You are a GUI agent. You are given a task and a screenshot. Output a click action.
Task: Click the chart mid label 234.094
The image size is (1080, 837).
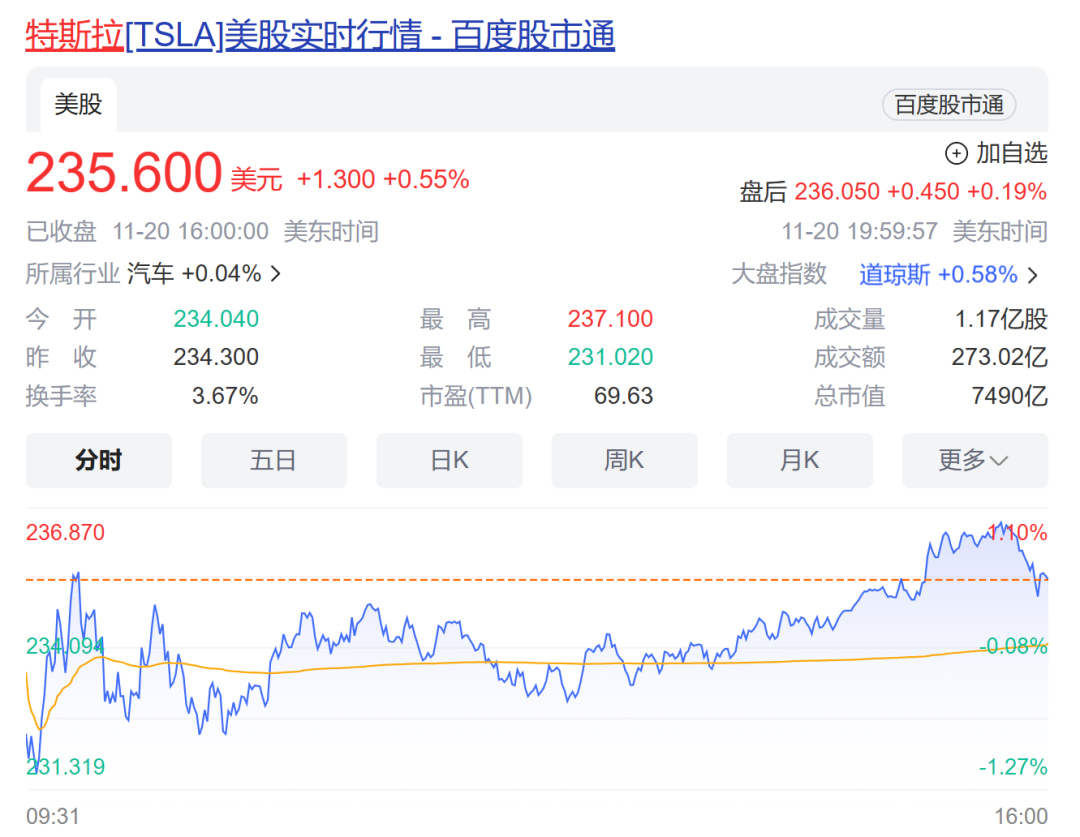coord(65,646)
